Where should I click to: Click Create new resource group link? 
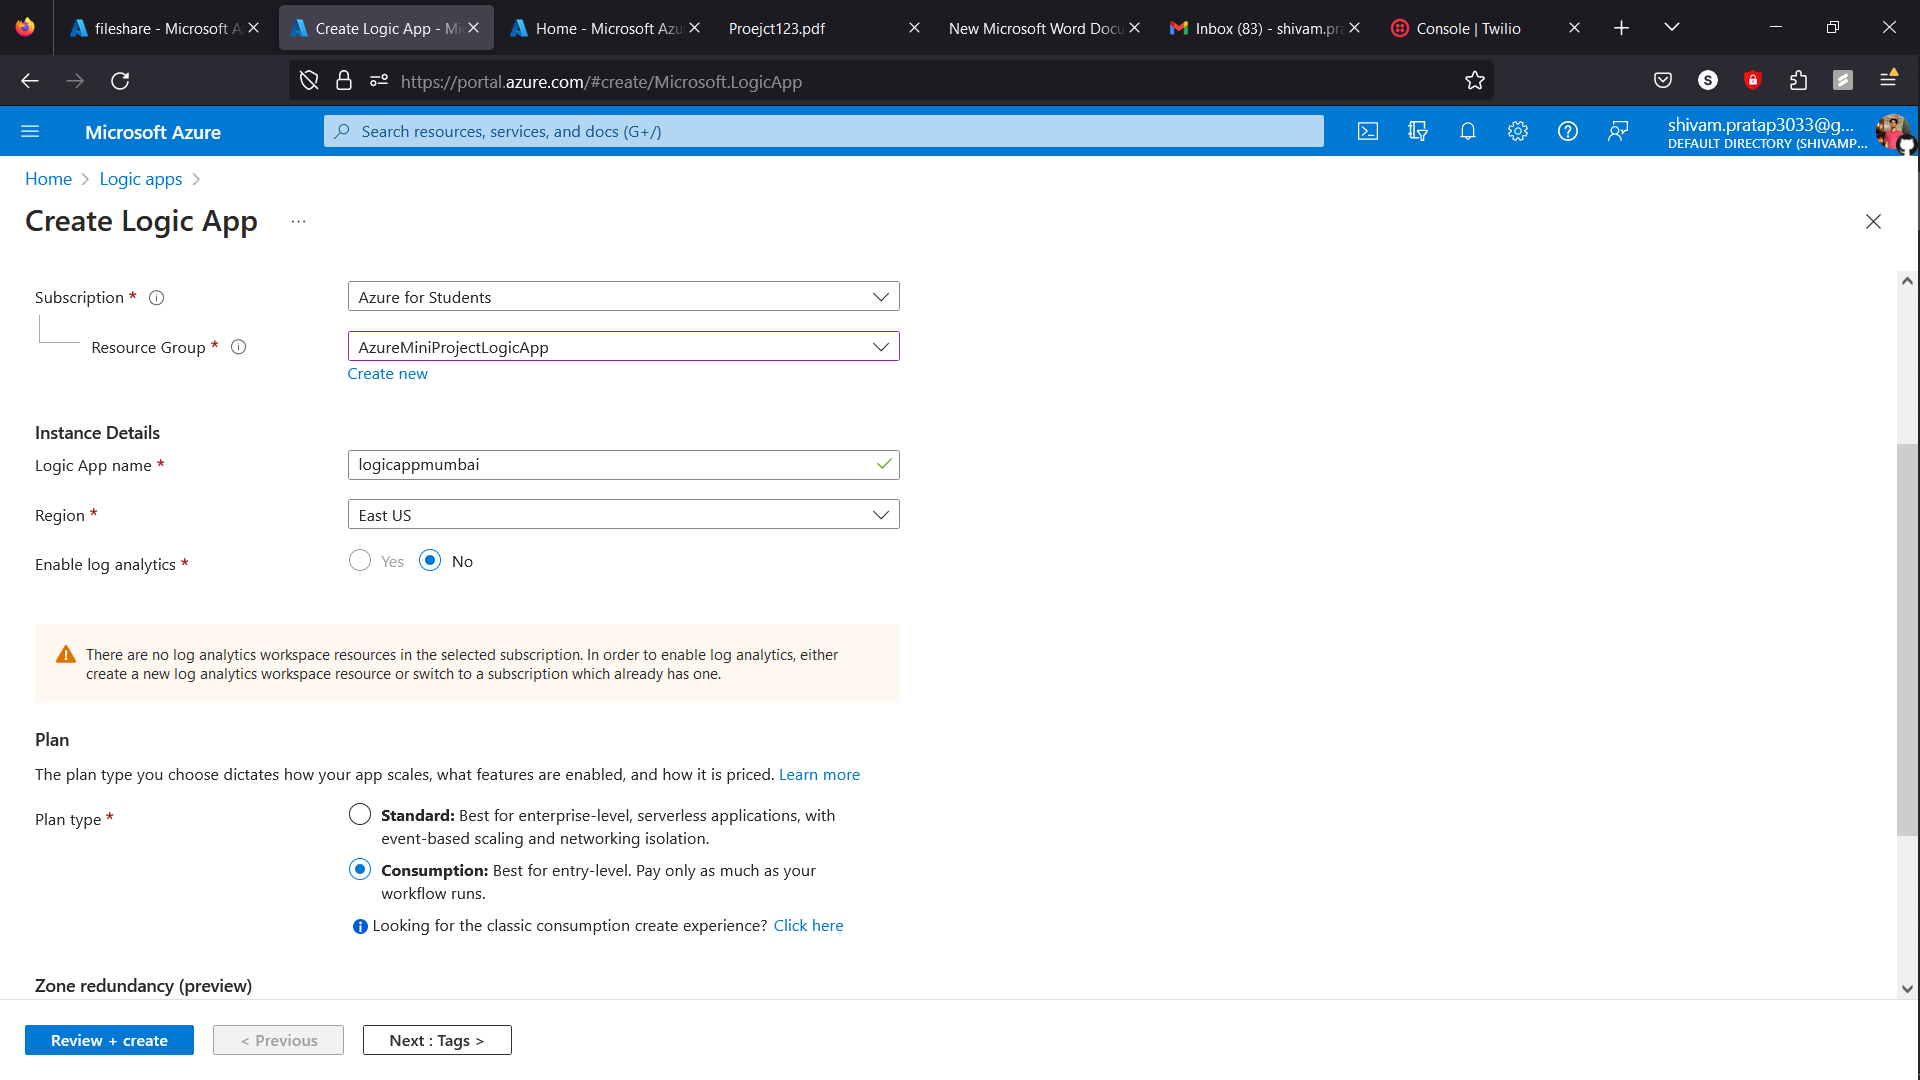tap(387, 373)
